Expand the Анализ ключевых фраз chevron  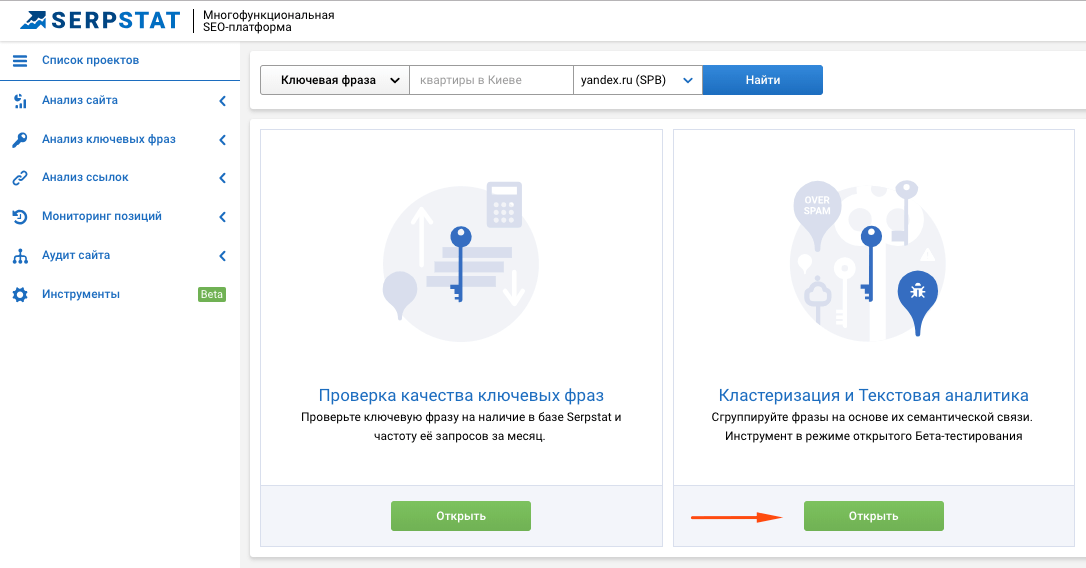(222, 140)
